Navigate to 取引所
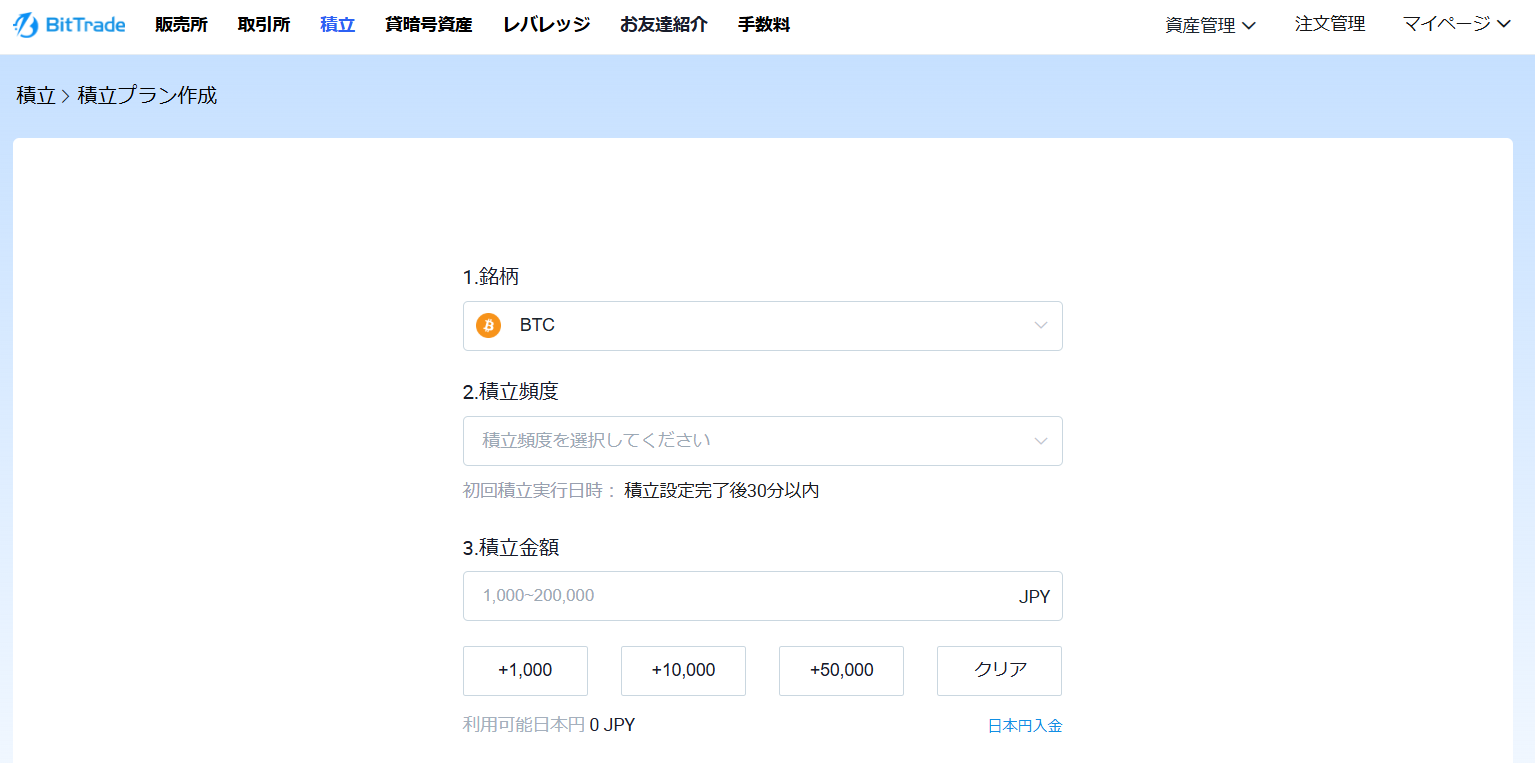The image size is (1535, 763). pyautogui.click(x=263, y=24)
